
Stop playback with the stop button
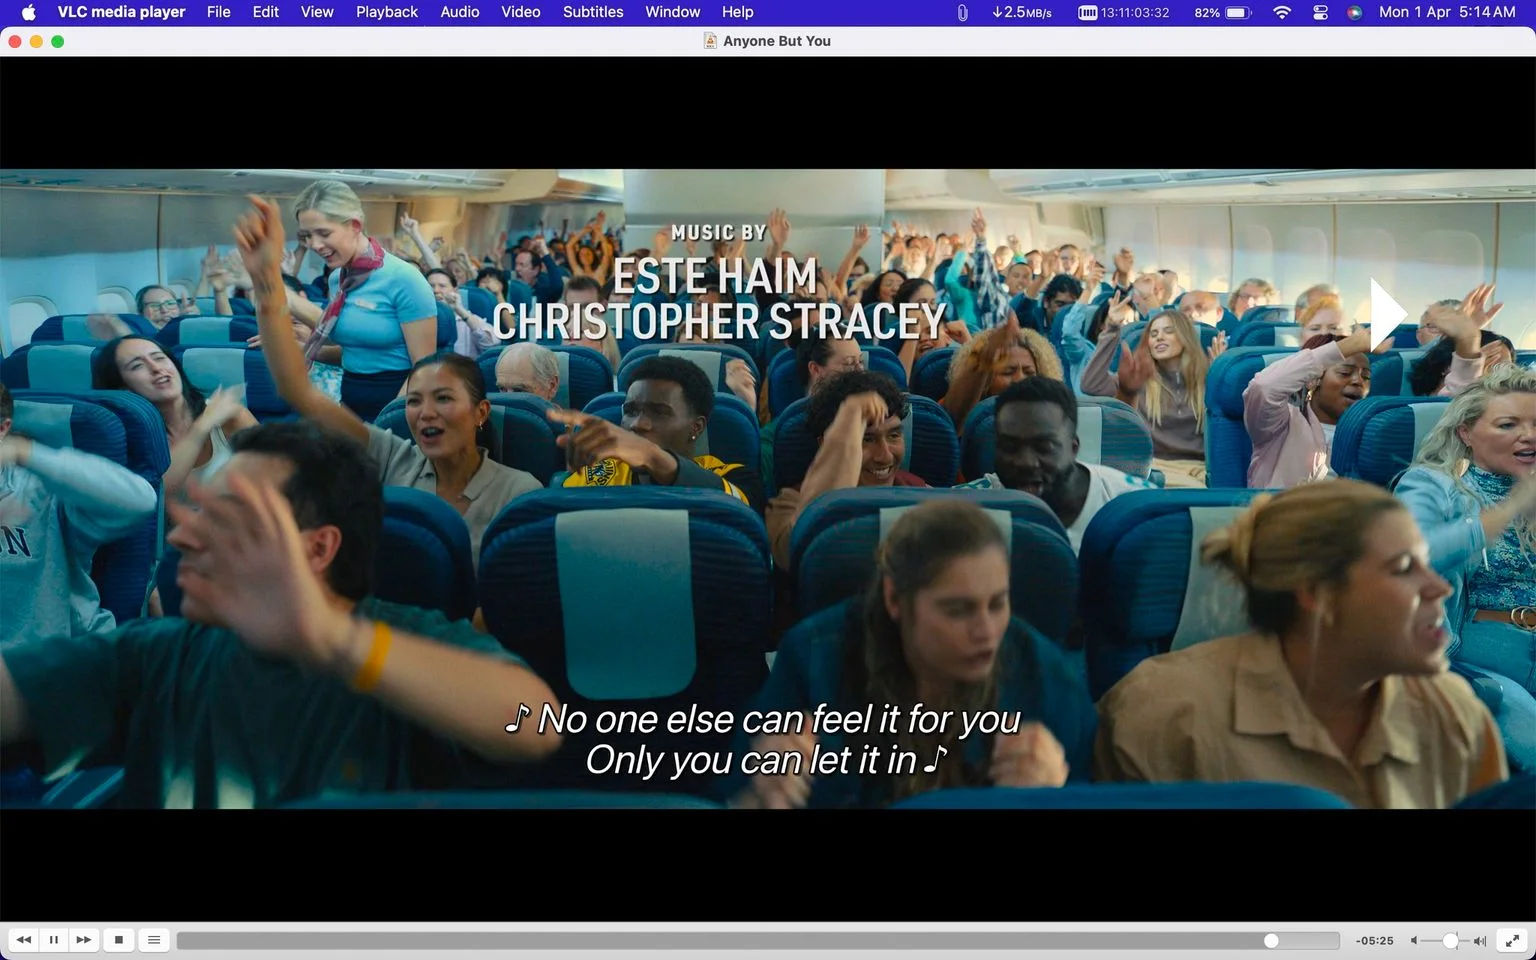pyautogui.click(x=119, y=940)
